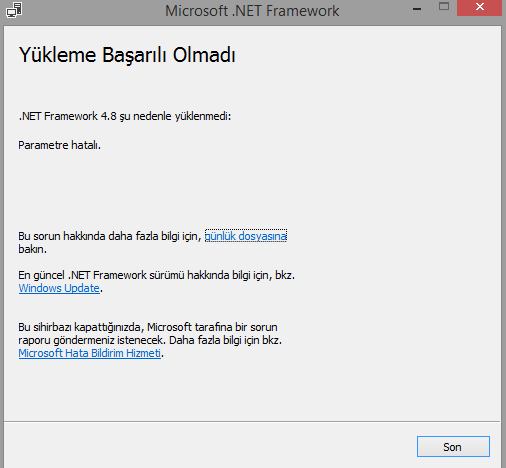Click text En güncel .NET Framework sürümü
Viewport: 506px width, 468px height.
(x=101, y=275)
